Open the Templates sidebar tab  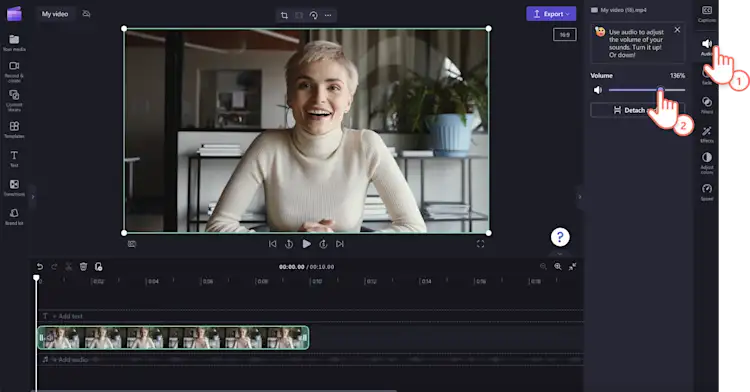click(x=14, y=130)
